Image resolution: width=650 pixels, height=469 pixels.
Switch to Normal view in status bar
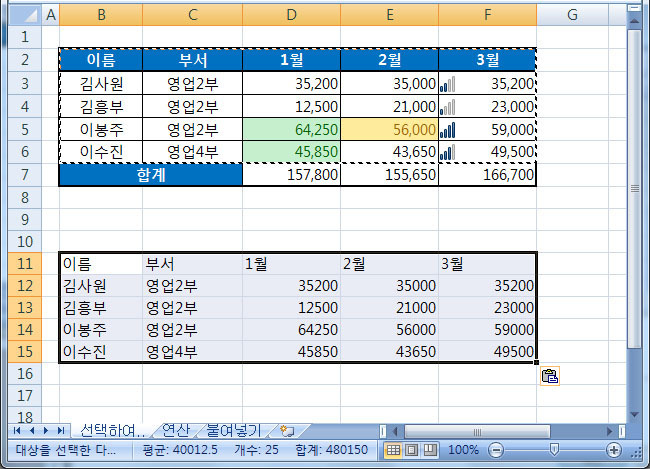tap(393, 450)
